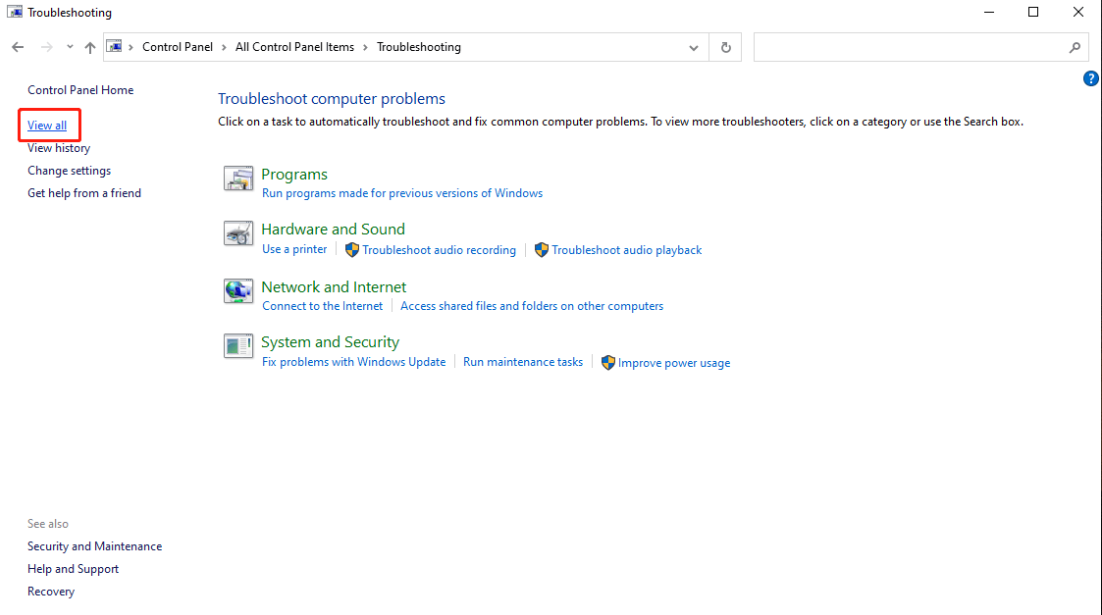Image resolution: width=1102 pixels, height=615 pixels.
Task: Open the address bar history dropdown
Action: click(x=694, y=47)
